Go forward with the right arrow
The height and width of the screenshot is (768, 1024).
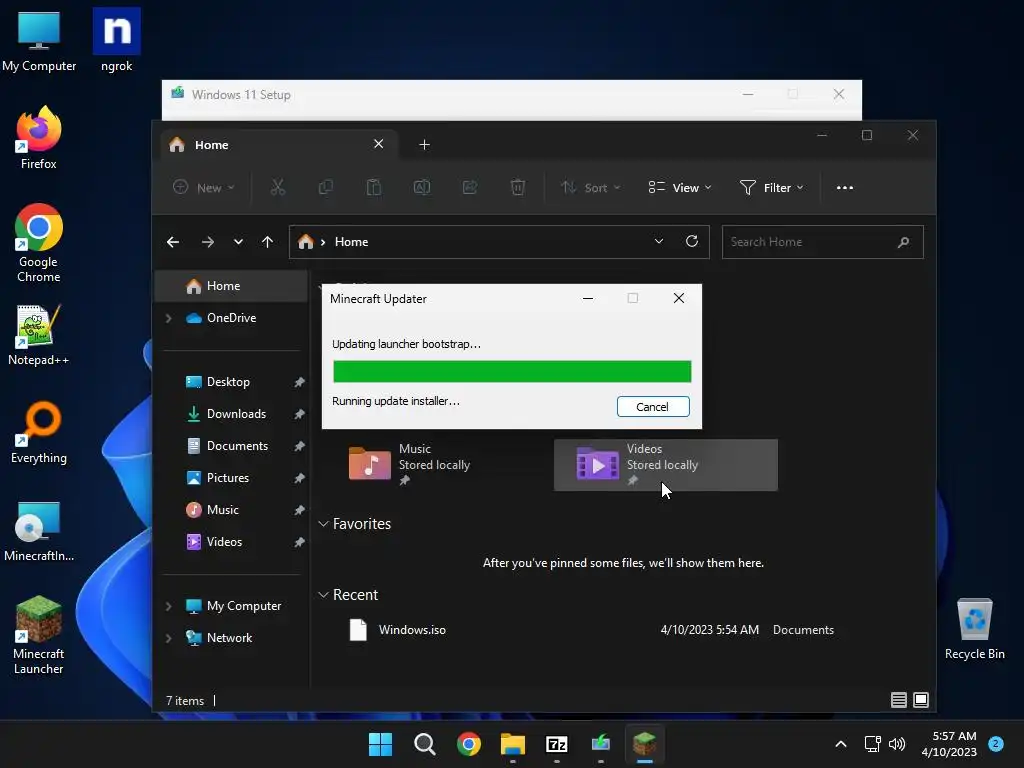[208, 242]
